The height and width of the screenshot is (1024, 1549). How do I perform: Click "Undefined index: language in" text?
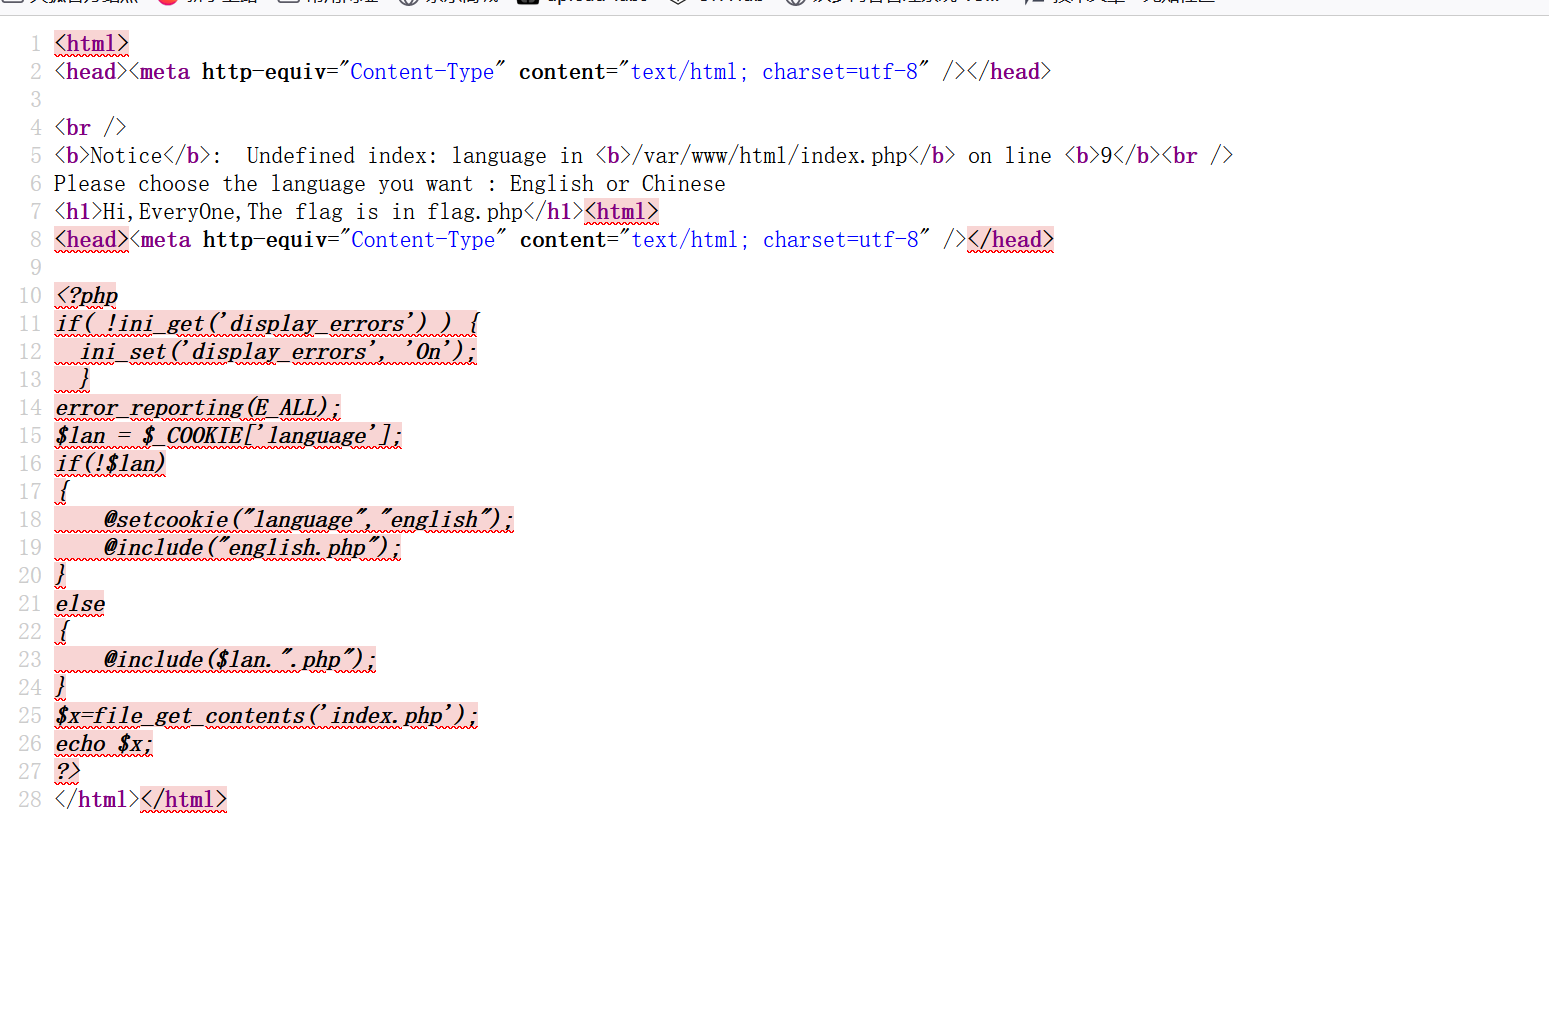coord(415,156)
